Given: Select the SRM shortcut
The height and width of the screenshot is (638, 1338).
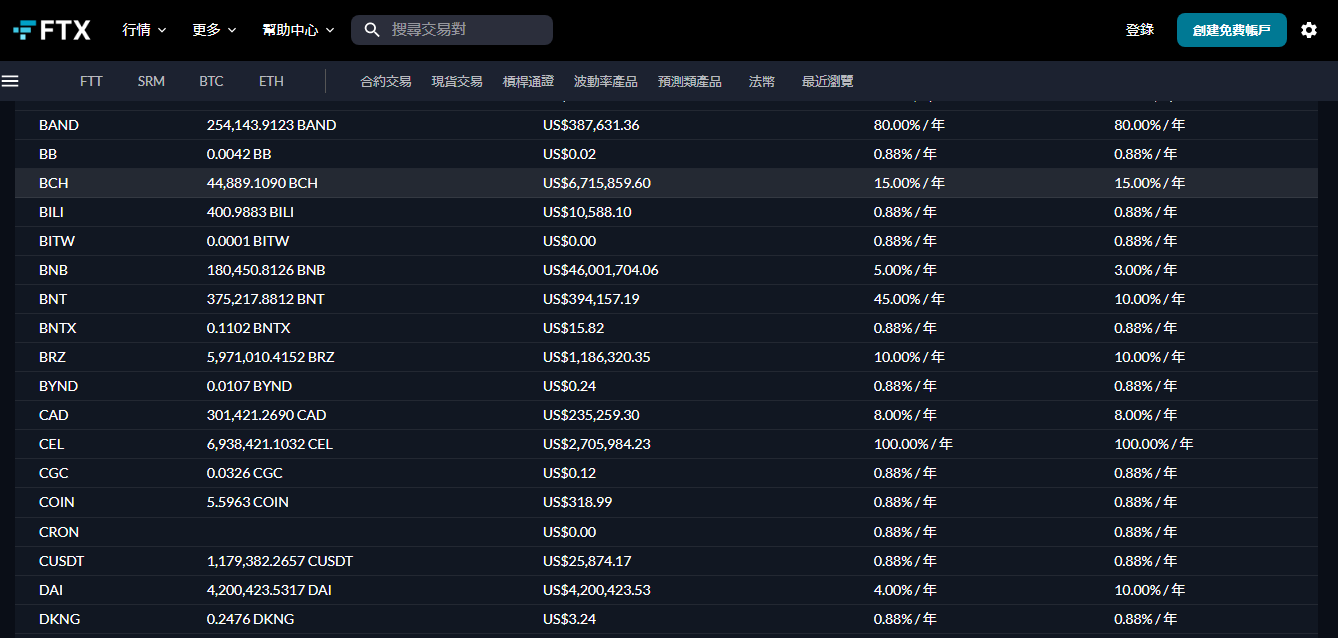Looking at the screenshot, I should (151, 81).
